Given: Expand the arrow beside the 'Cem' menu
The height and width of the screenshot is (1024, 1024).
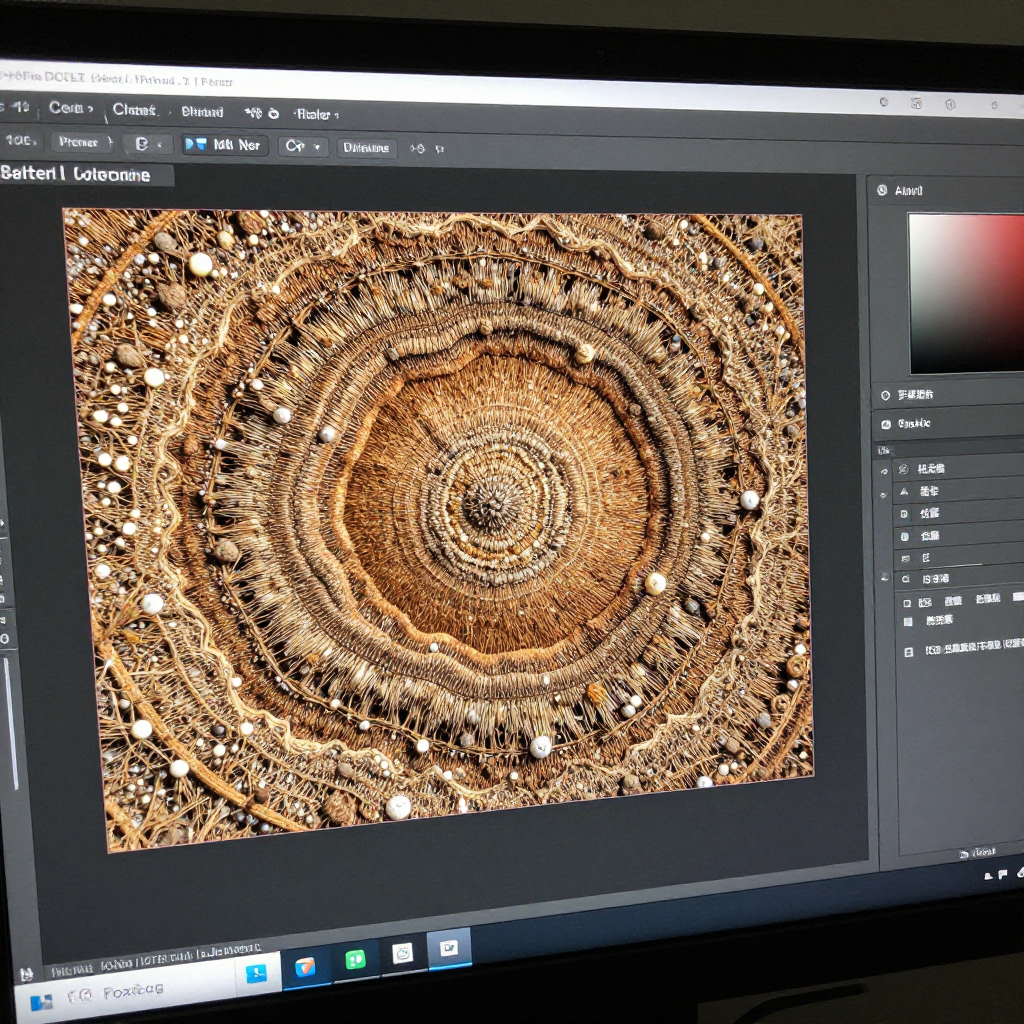Looking at the screenshot, I should [x=91, y=109].
